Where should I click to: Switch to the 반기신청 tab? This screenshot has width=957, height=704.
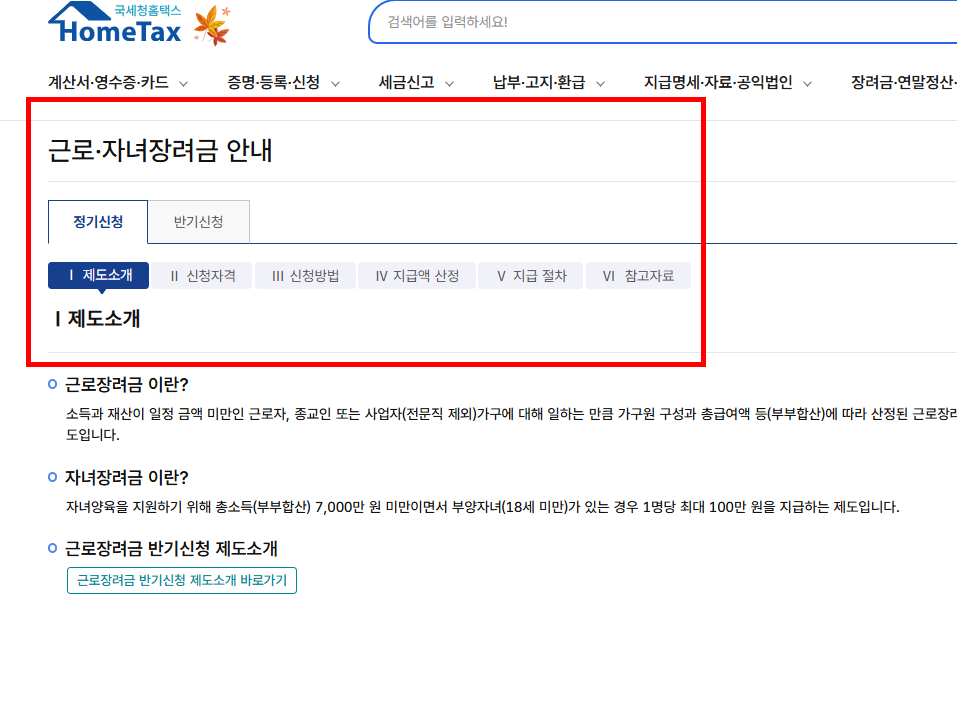tap(198, 221)
